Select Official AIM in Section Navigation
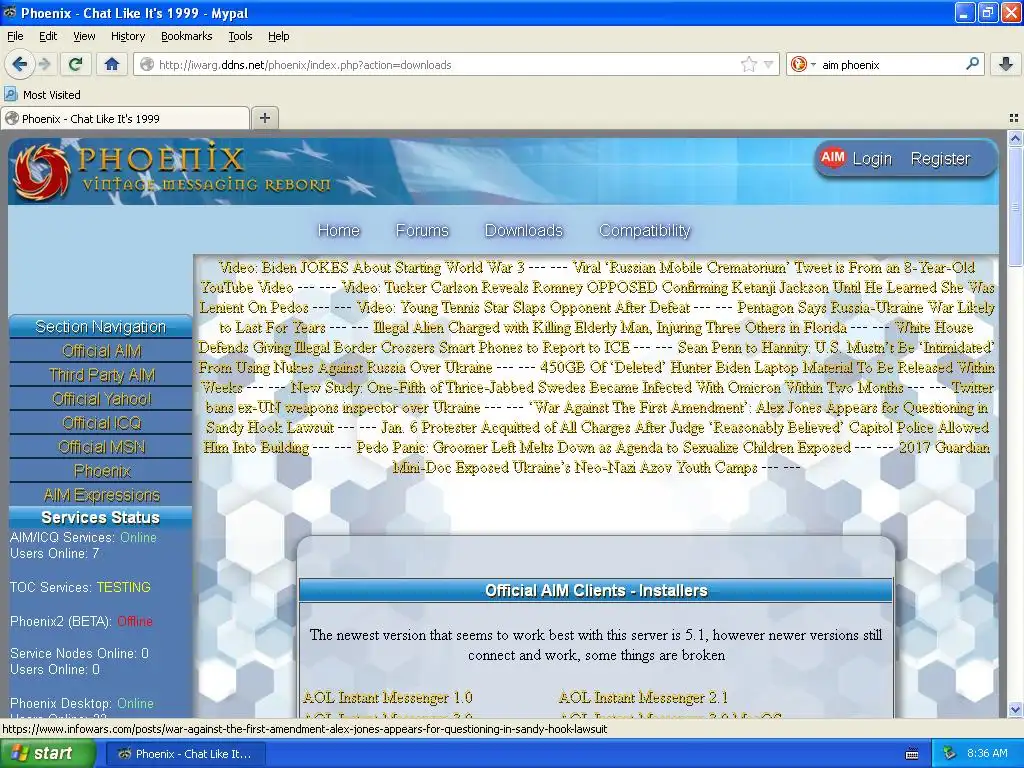The height and width of the screenshot is (768, 1024). [x=101, y=351]
